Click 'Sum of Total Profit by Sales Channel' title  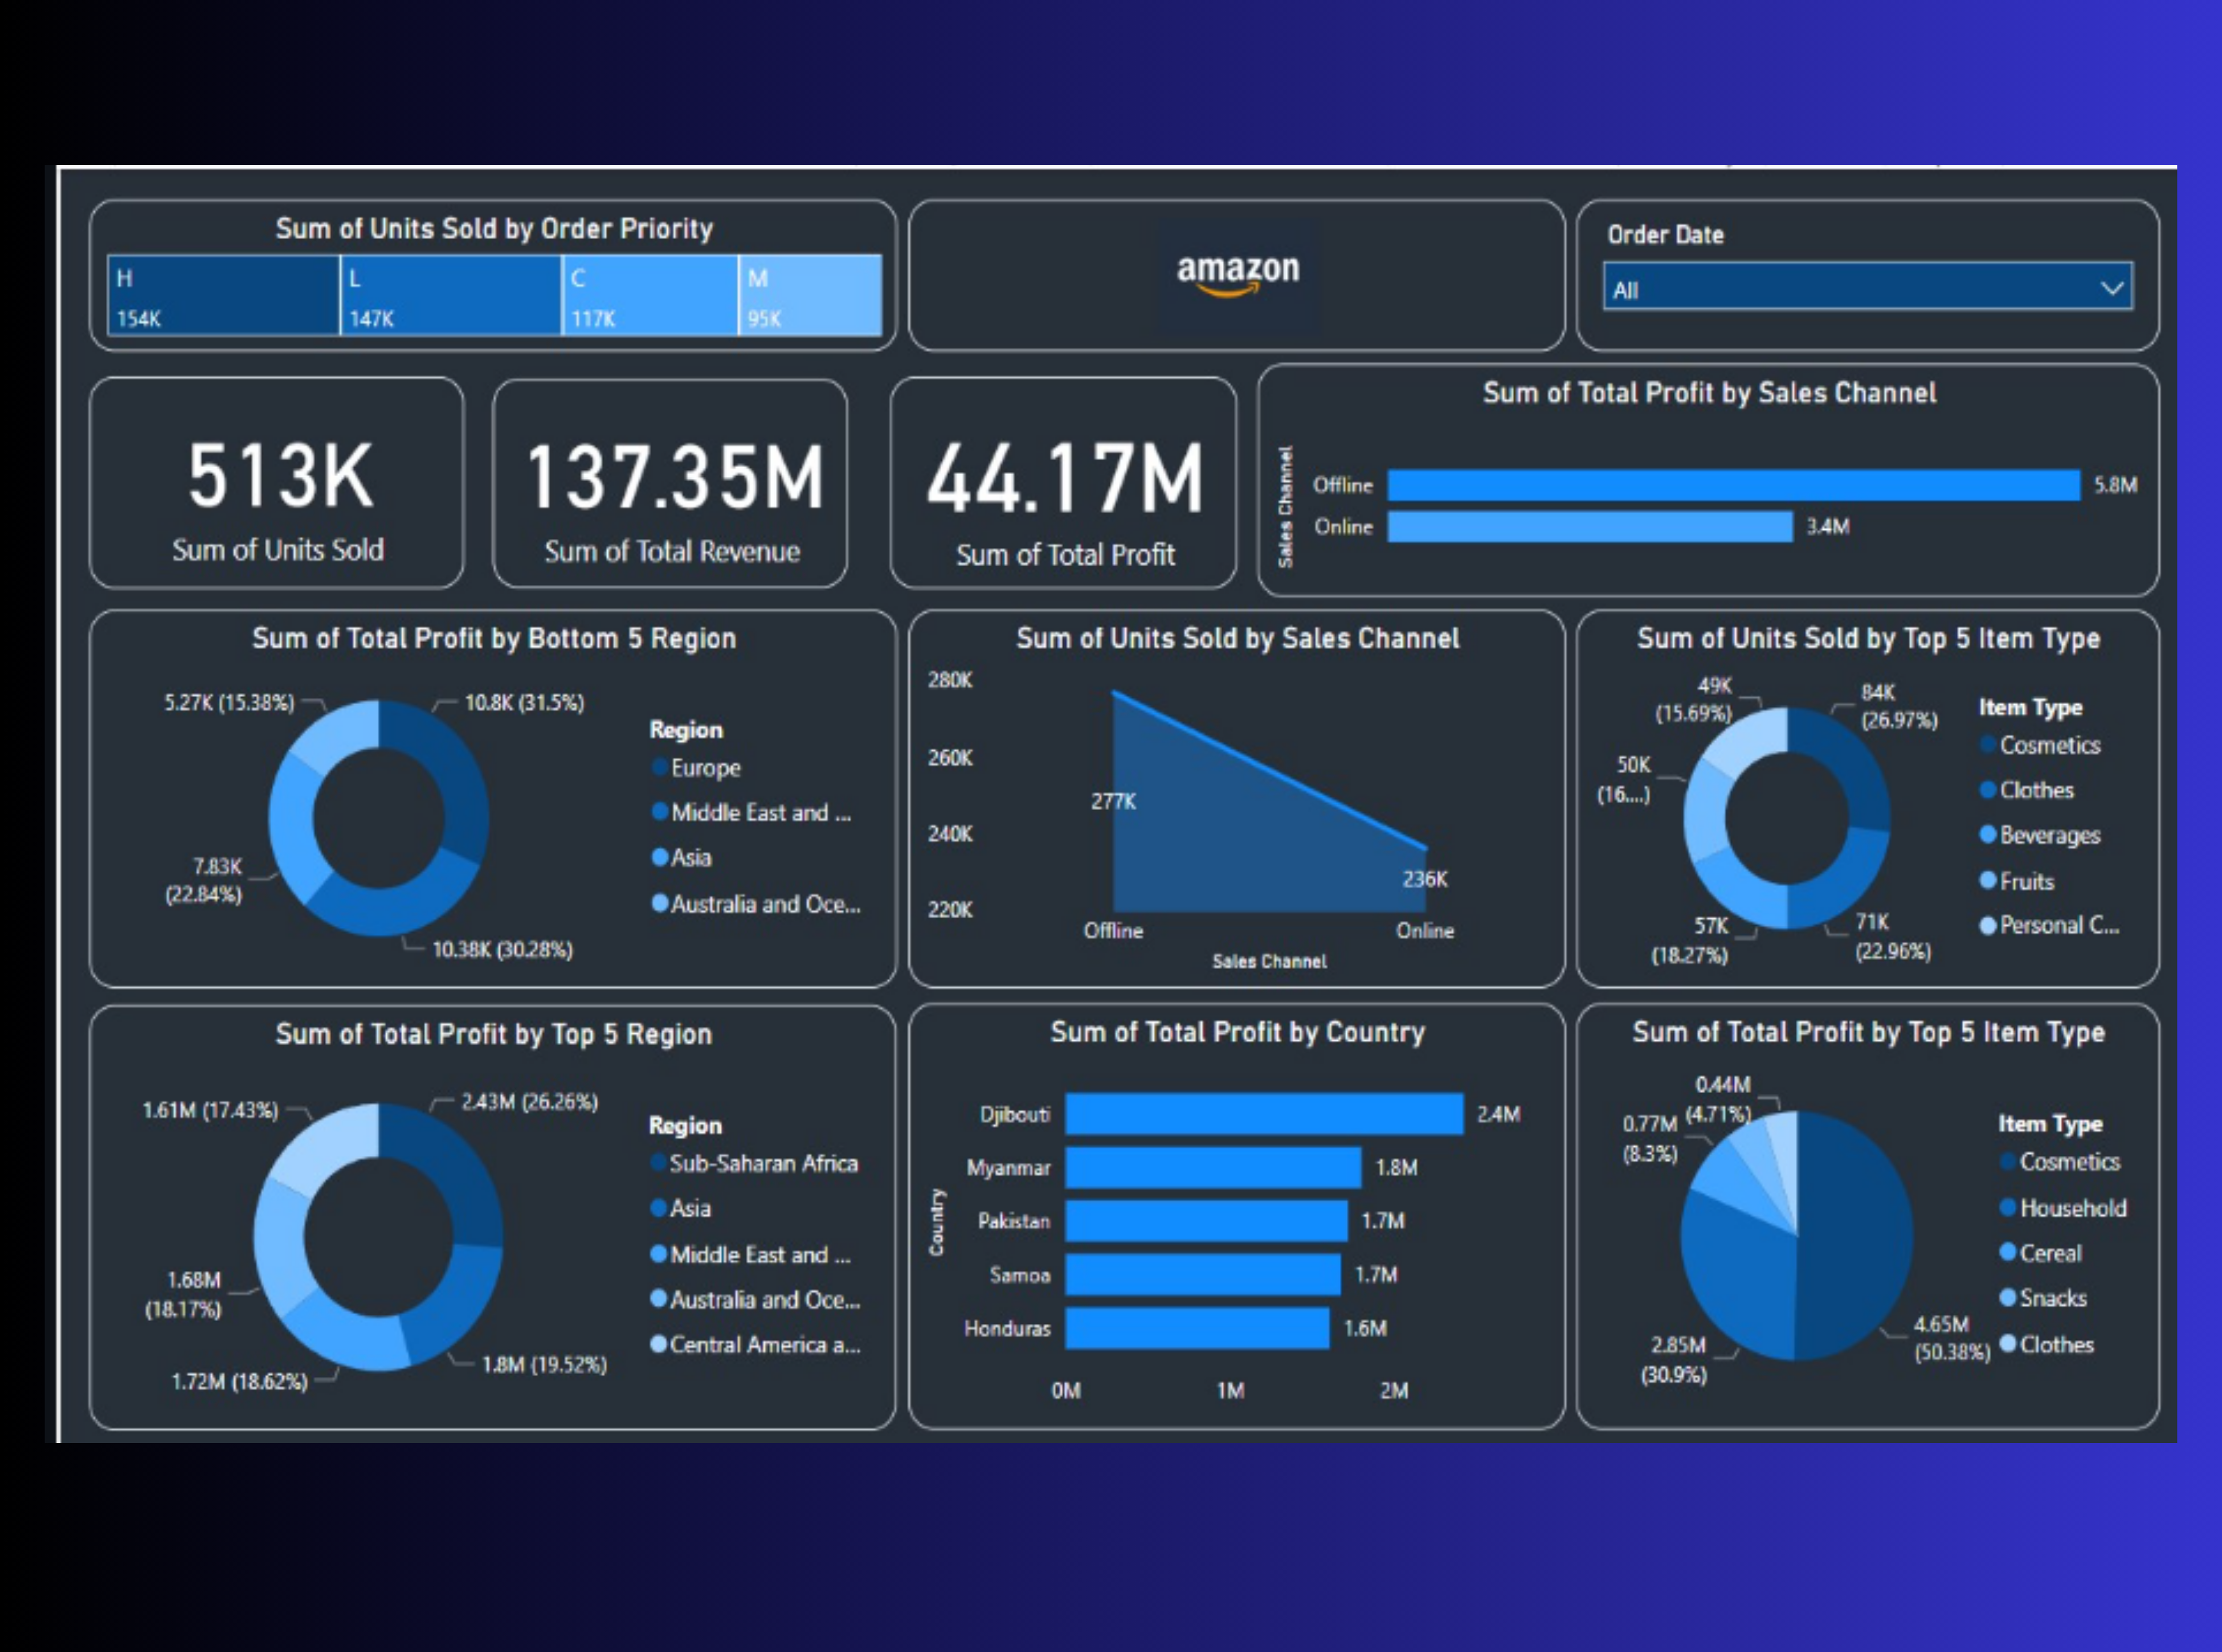pos(1709,393)
